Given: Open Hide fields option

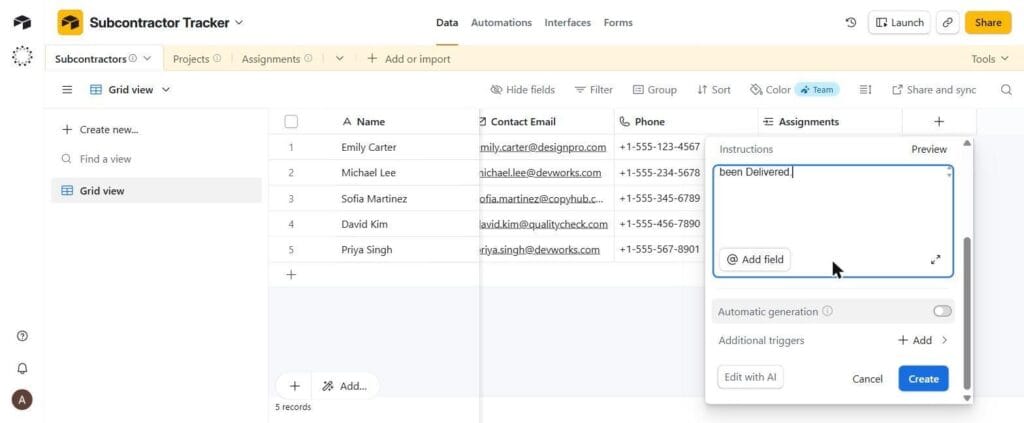Looking at the screenshot, I should [x=522, y=89].
